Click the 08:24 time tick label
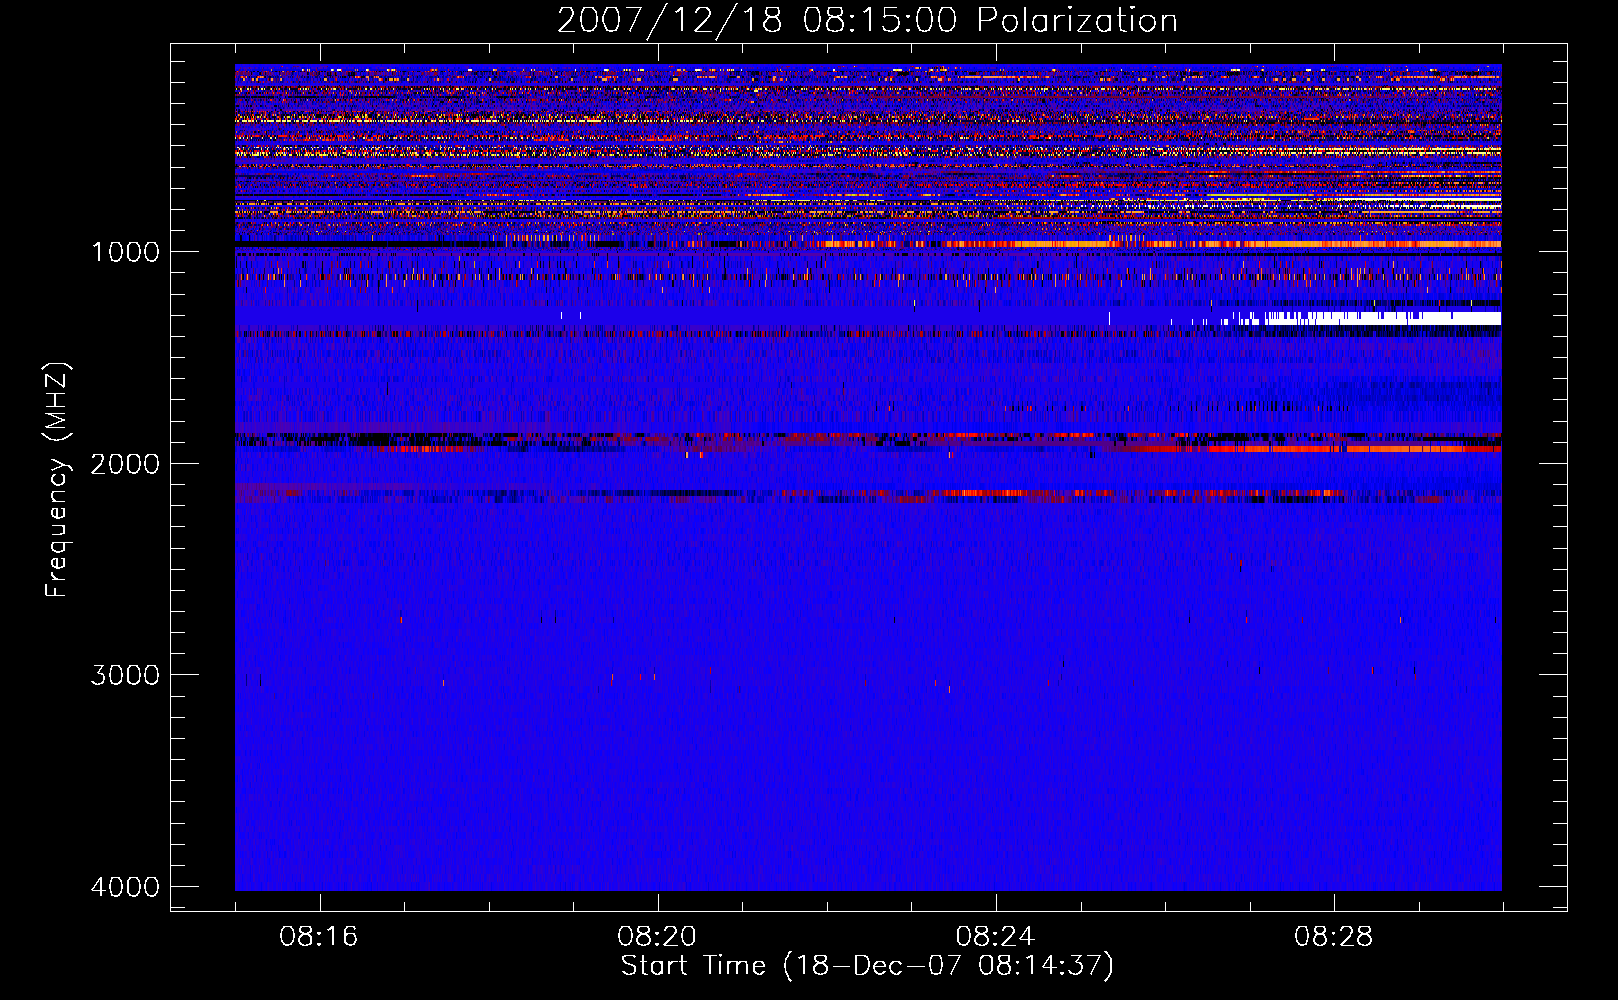The height and width of the screenshot is (1000, 1618). (995, 937)
